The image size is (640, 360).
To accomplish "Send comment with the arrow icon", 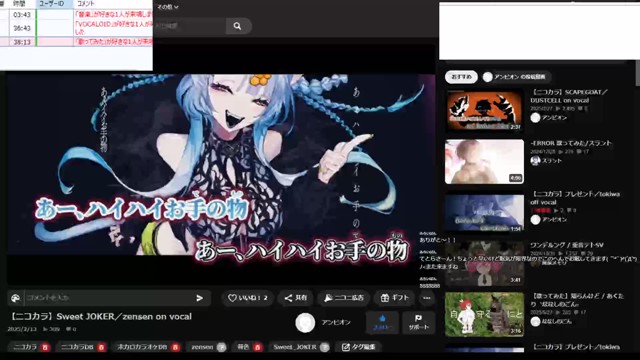I will pos(200,298).
